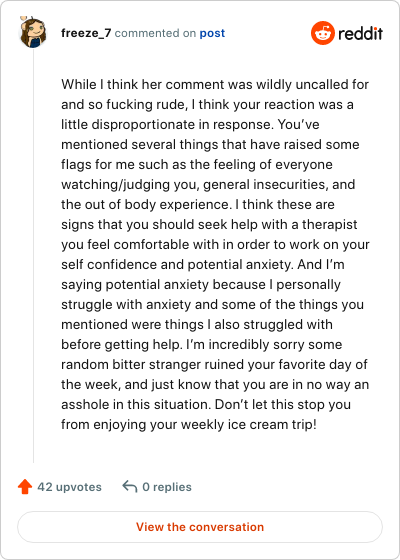400x560 pixels.
Task: Click the reddit wordmark text
Action: [360, 33]
